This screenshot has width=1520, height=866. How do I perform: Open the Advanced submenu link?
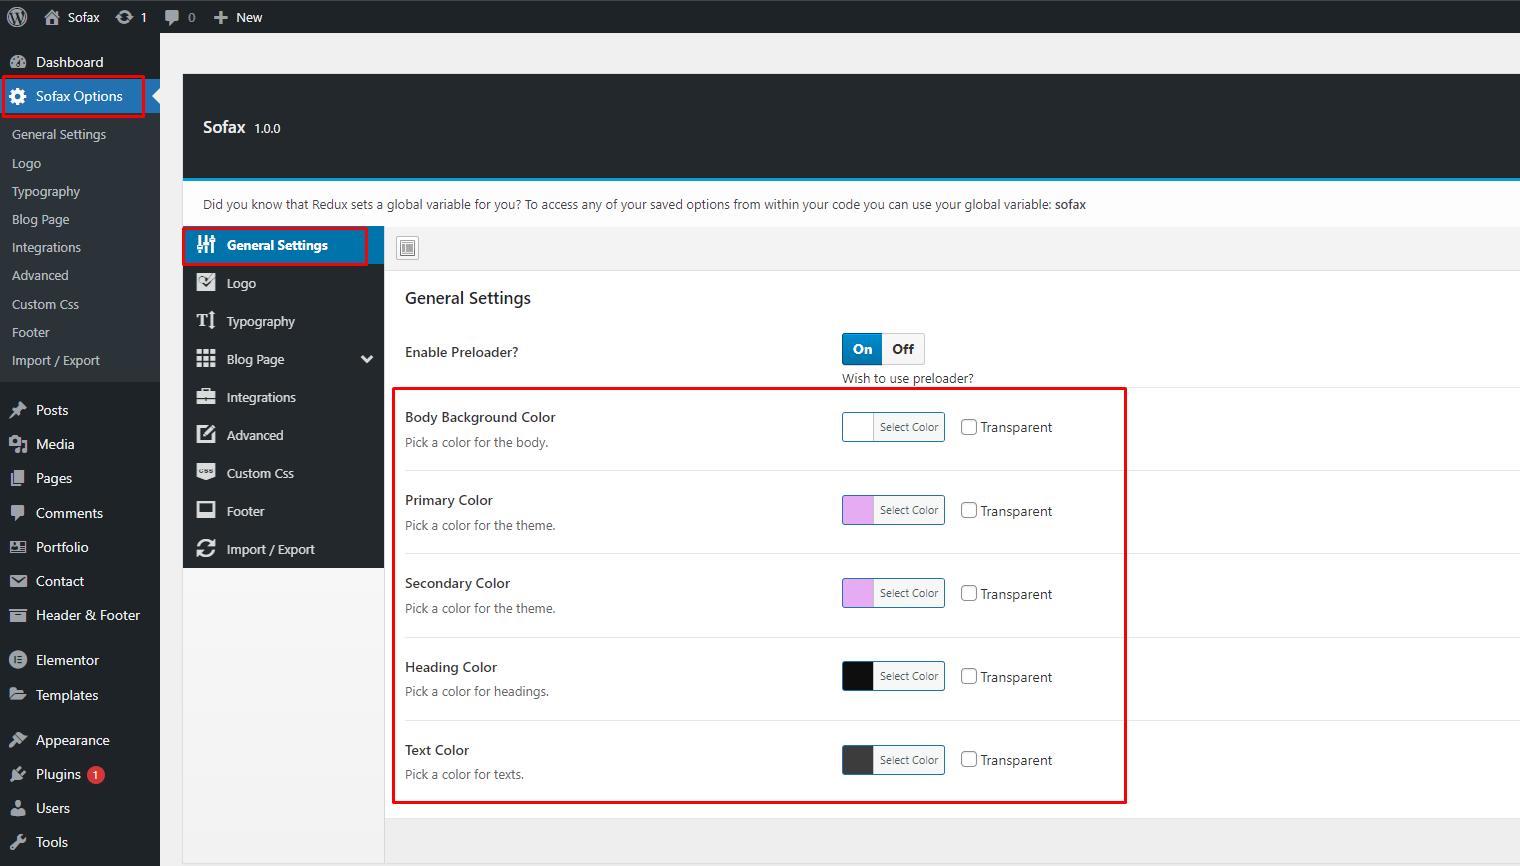(x=40, y=276)
